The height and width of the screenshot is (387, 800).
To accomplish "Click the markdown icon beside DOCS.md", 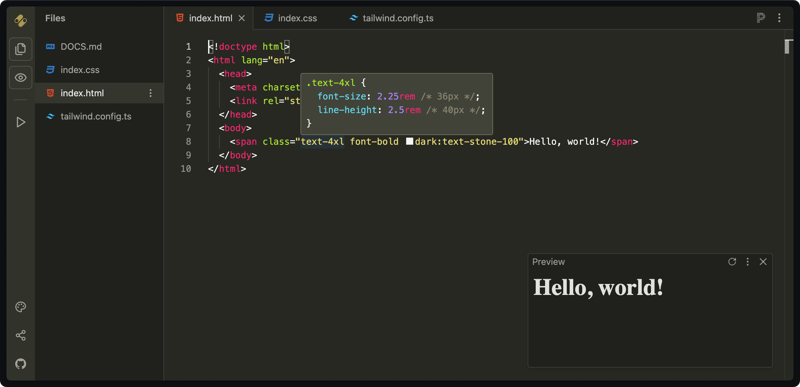I will click(x=50, y=46).
